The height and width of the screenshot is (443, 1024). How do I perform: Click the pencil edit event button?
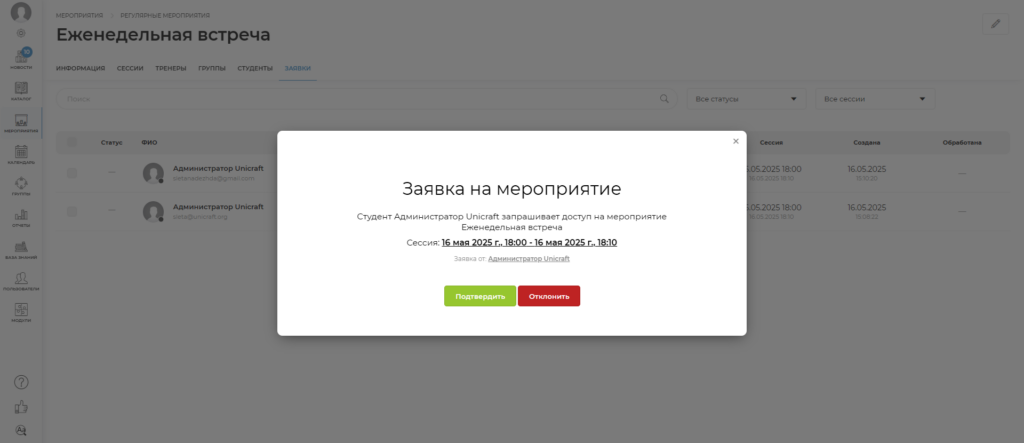(995, 24)
